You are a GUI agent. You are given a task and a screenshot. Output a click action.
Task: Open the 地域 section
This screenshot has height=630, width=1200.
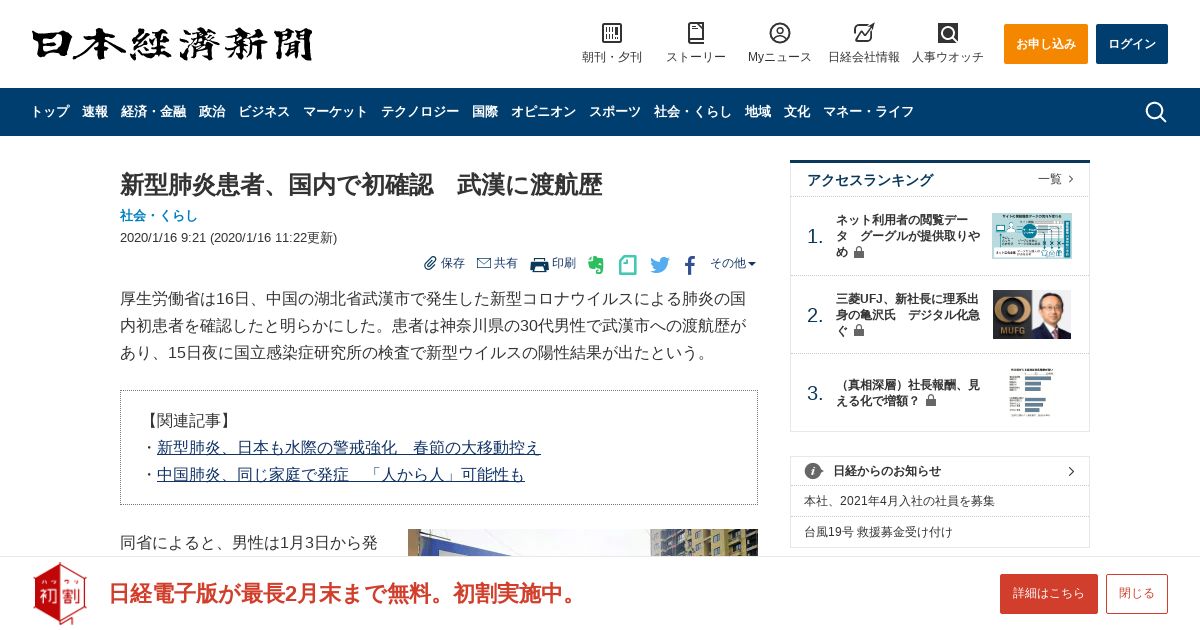(758, 112)
